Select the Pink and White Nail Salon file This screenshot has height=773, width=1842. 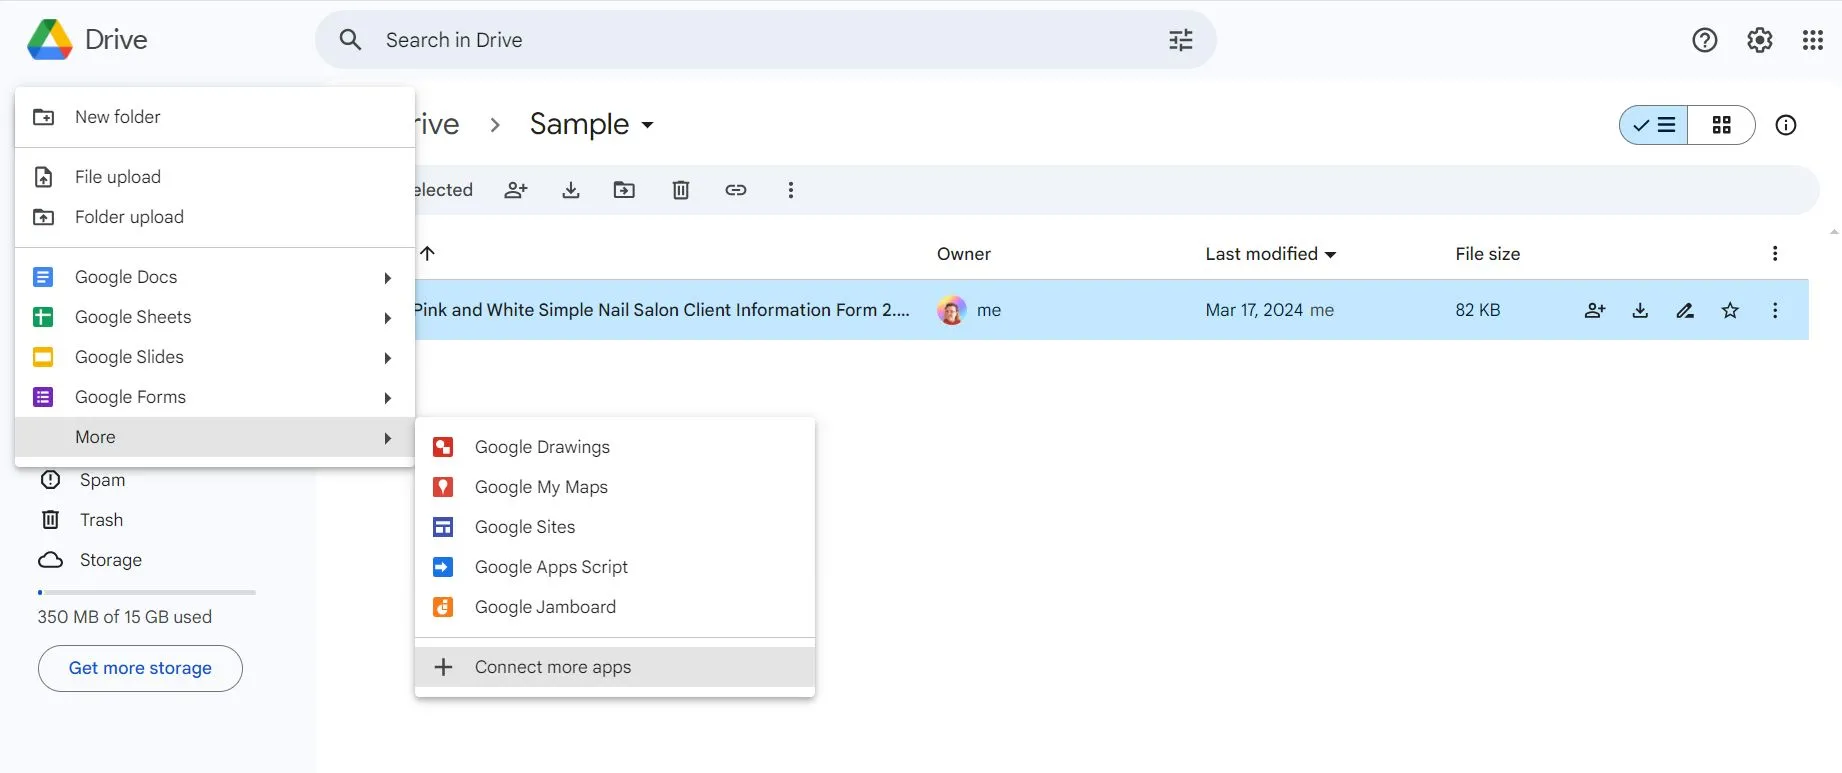pos(661,310)
